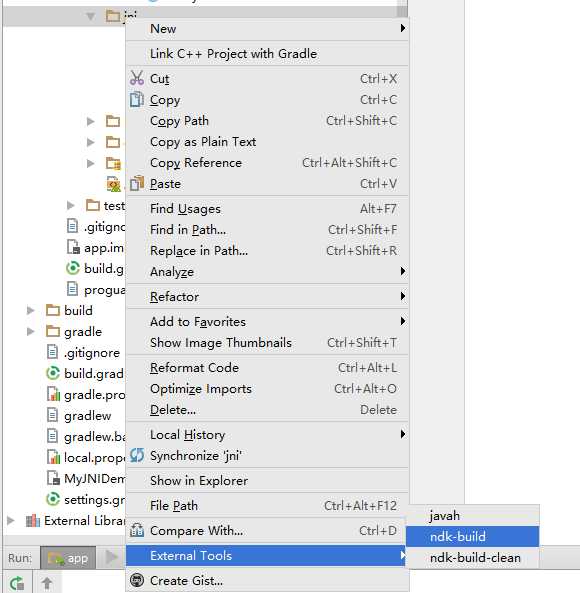
Task: Click the Create Gist GitHub icon
Action: coord(137,580)
